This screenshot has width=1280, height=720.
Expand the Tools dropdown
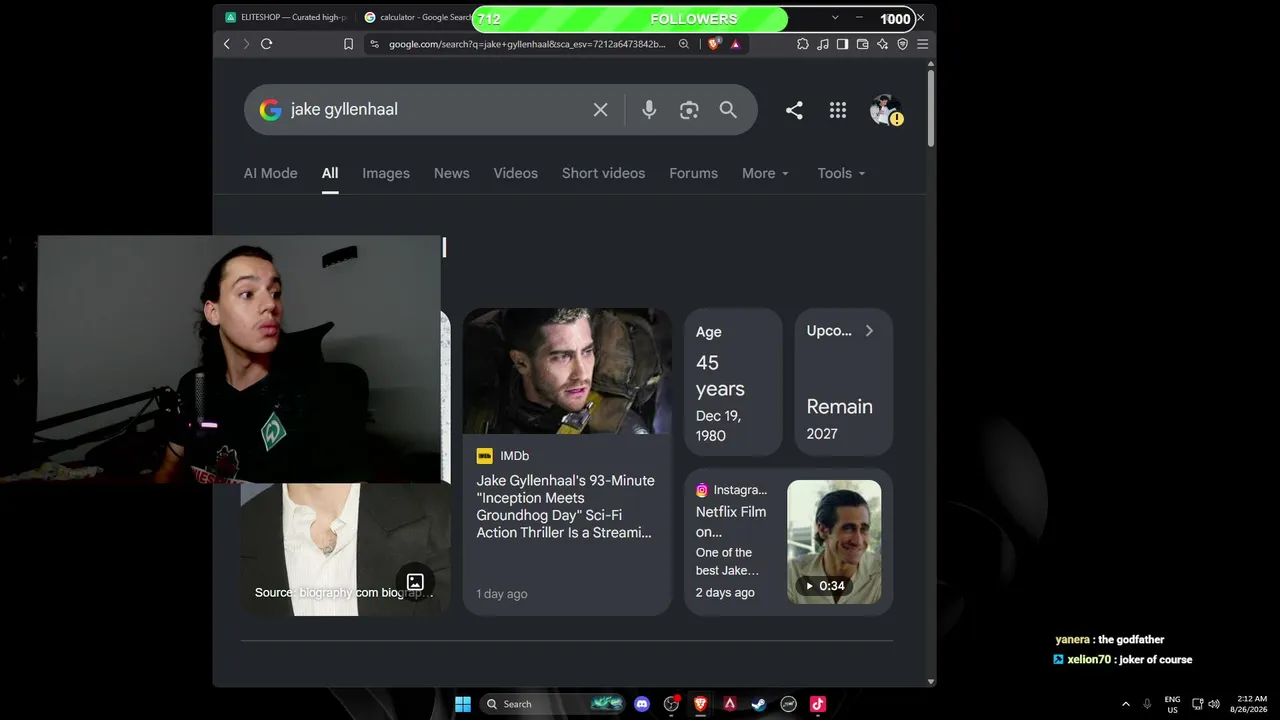841,173
